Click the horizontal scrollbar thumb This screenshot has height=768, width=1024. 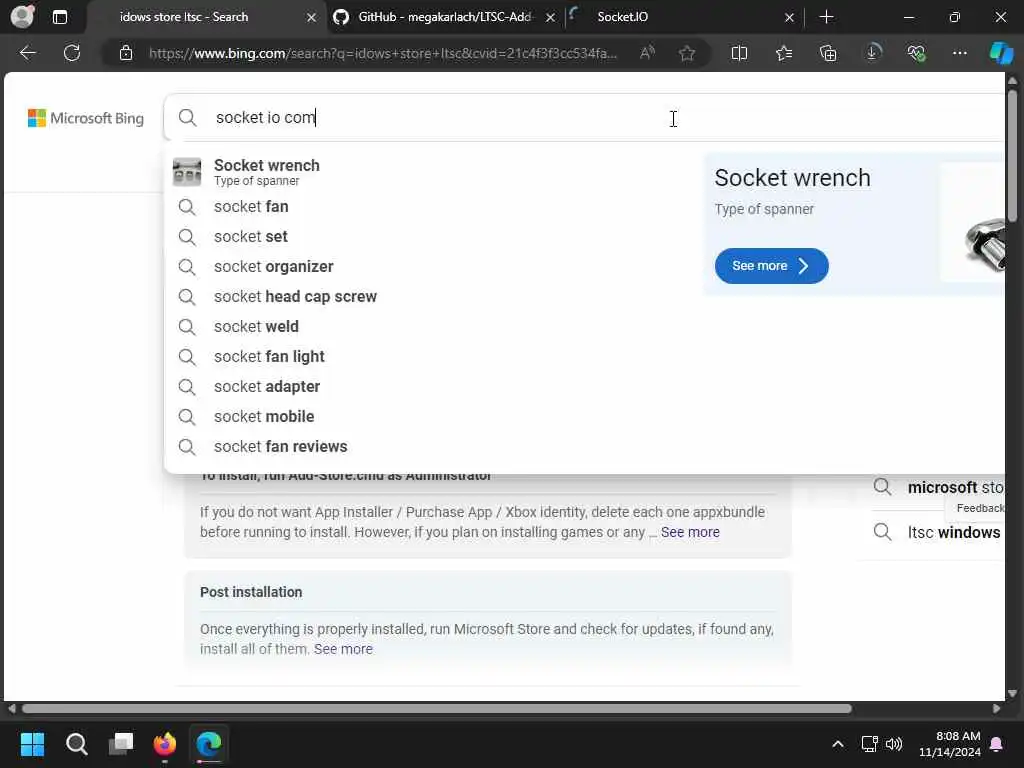436,709
